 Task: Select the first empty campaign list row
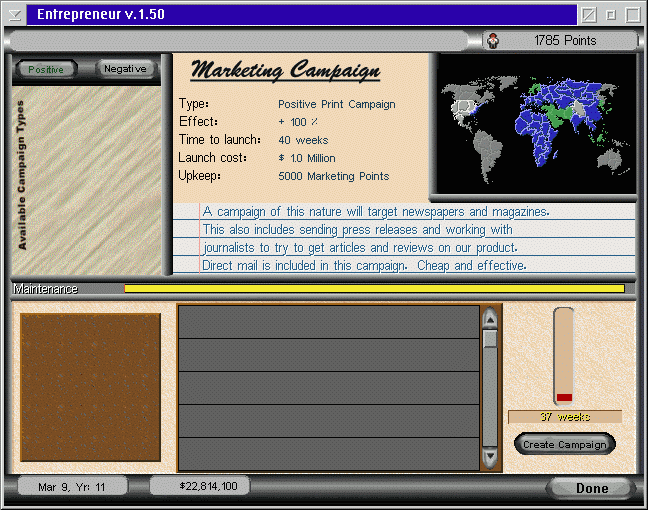pos(329,322)
